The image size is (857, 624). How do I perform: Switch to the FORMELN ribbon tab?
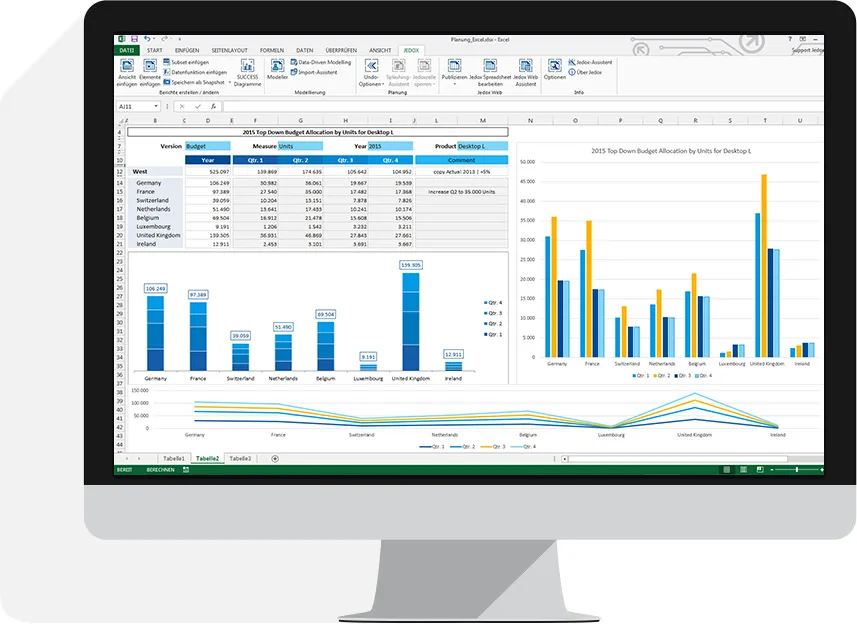pos(272,50)
